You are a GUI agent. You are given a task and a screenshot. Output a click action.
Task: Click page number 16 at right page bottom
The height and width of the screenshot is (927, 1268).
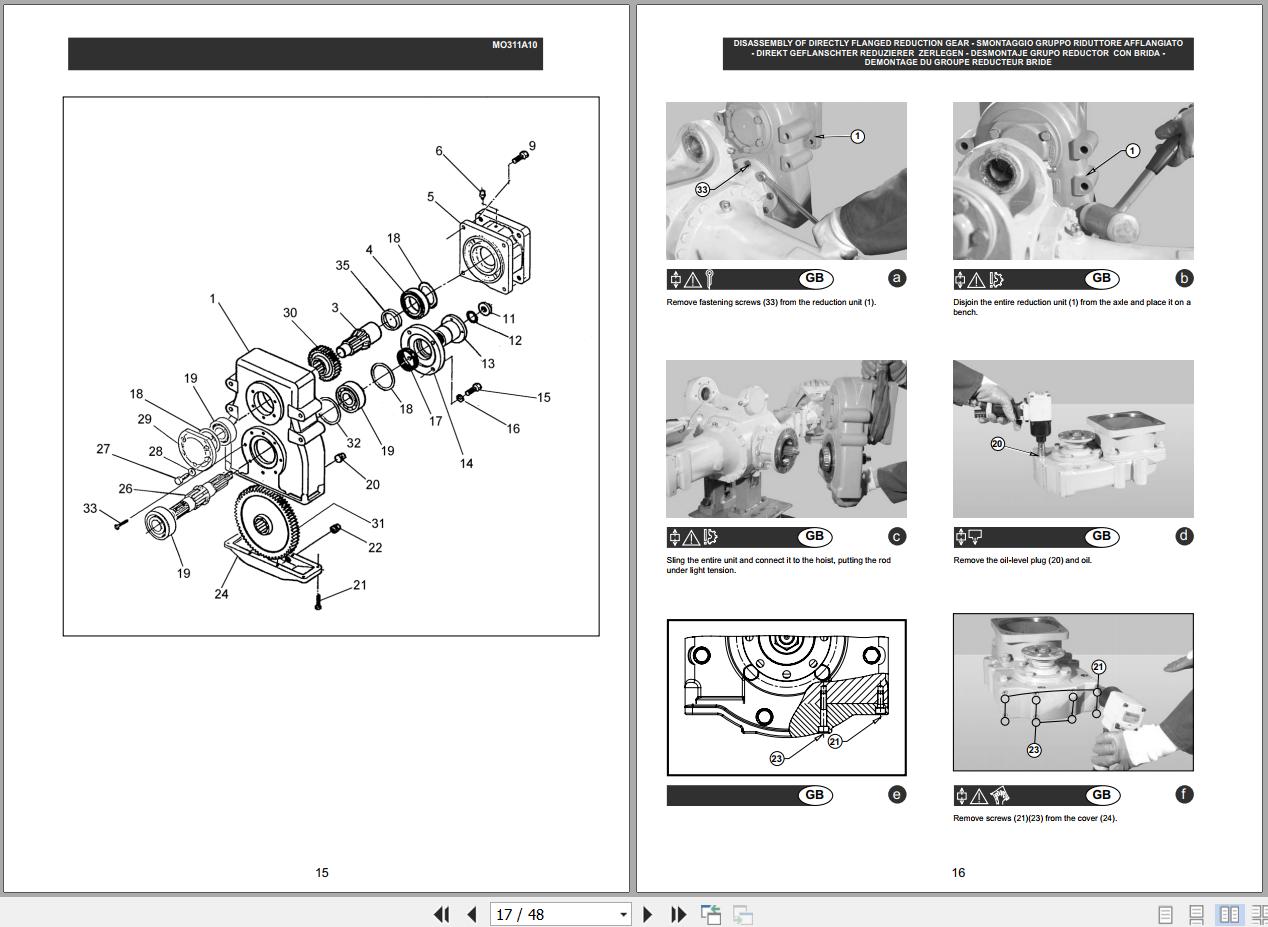(958, 873)
